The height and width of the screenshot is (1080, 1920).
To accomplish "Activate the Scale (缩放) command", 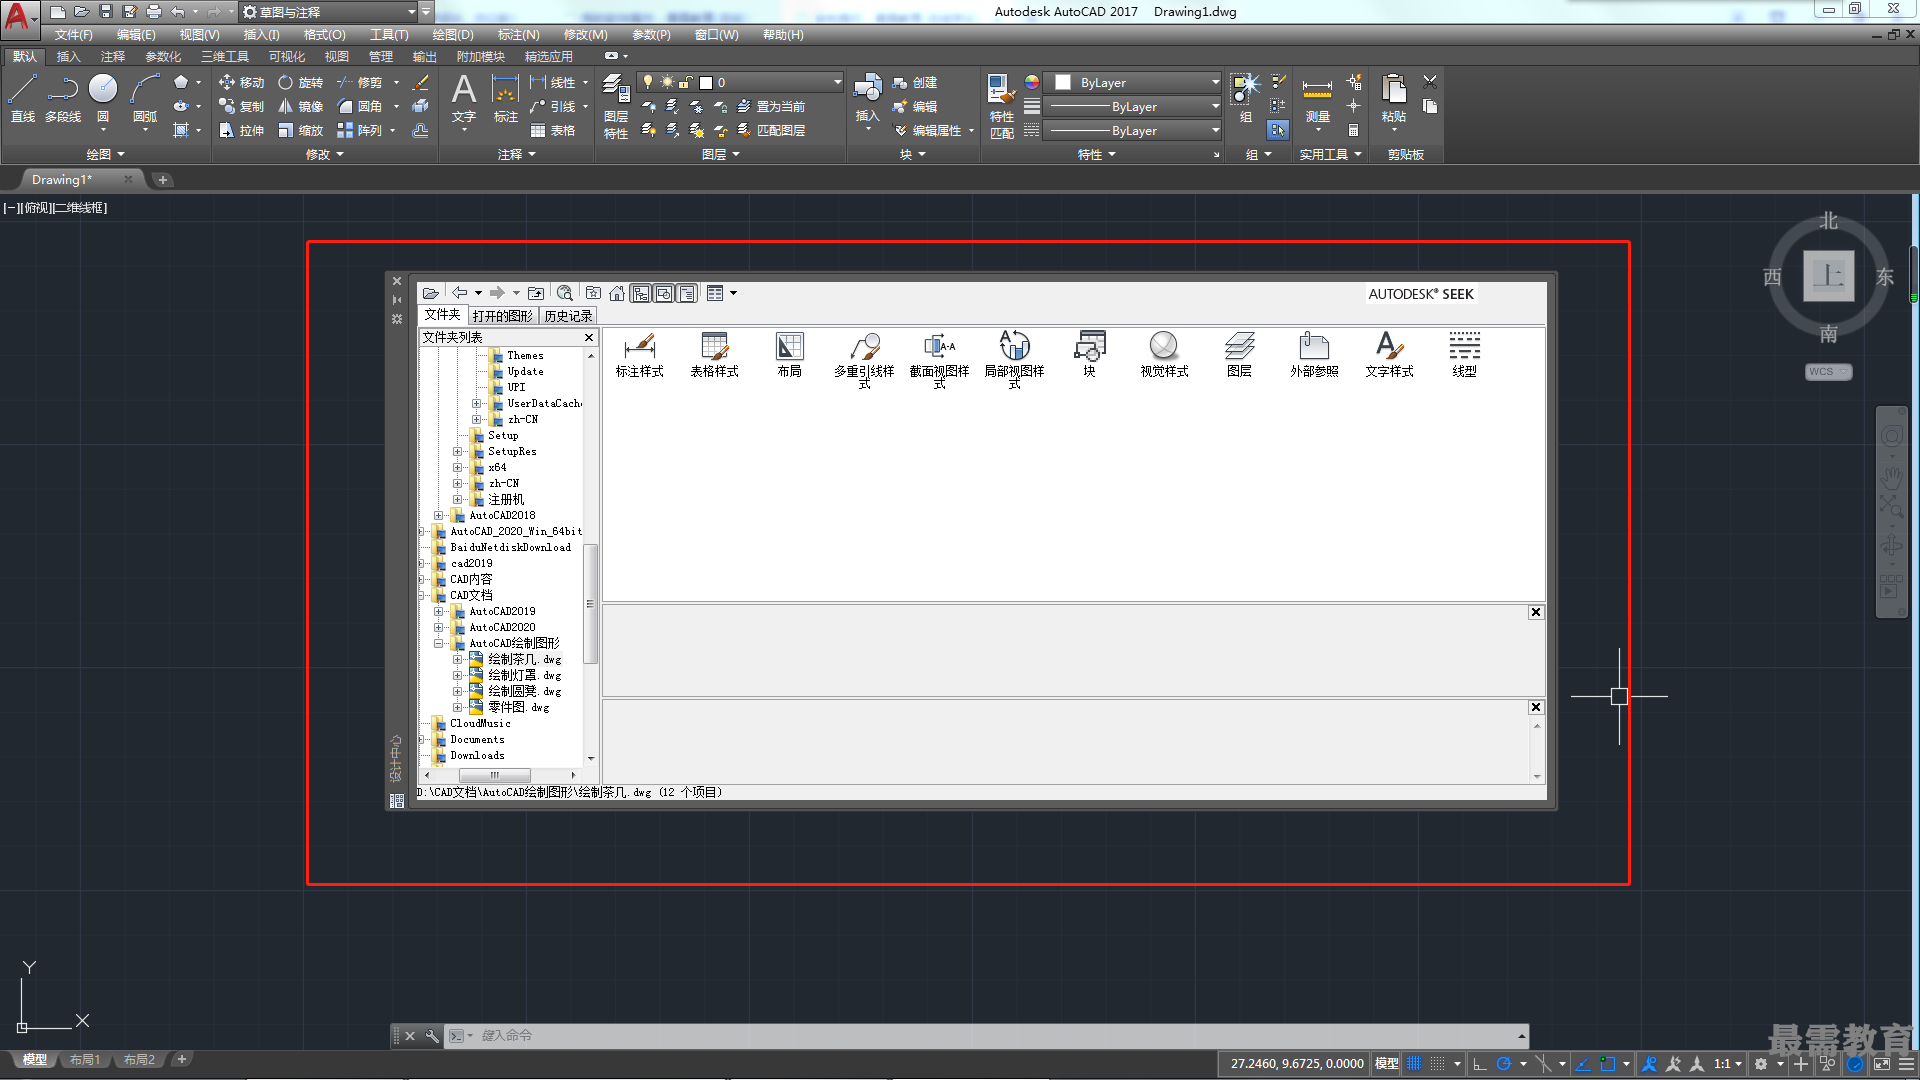I will pos(301,130).
